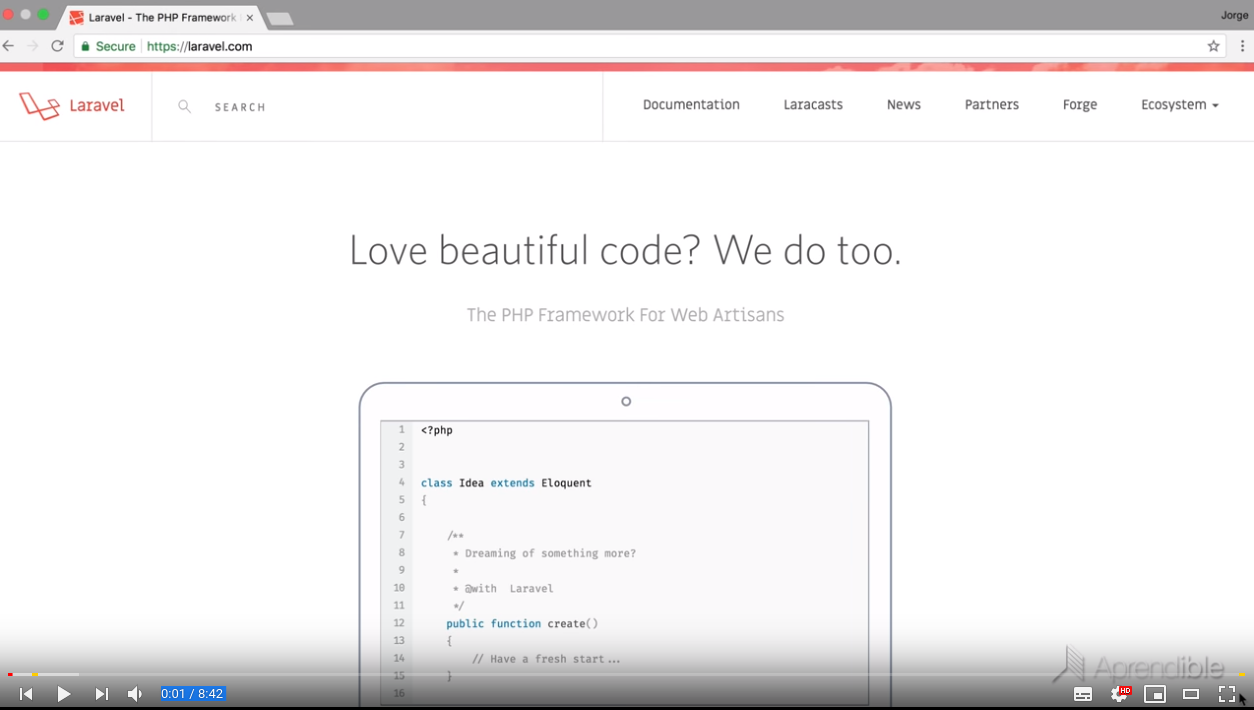Click the heading Love beautiful code? We do too.
The height and width of the screenshot is (710, 1254).
point(625,250)
